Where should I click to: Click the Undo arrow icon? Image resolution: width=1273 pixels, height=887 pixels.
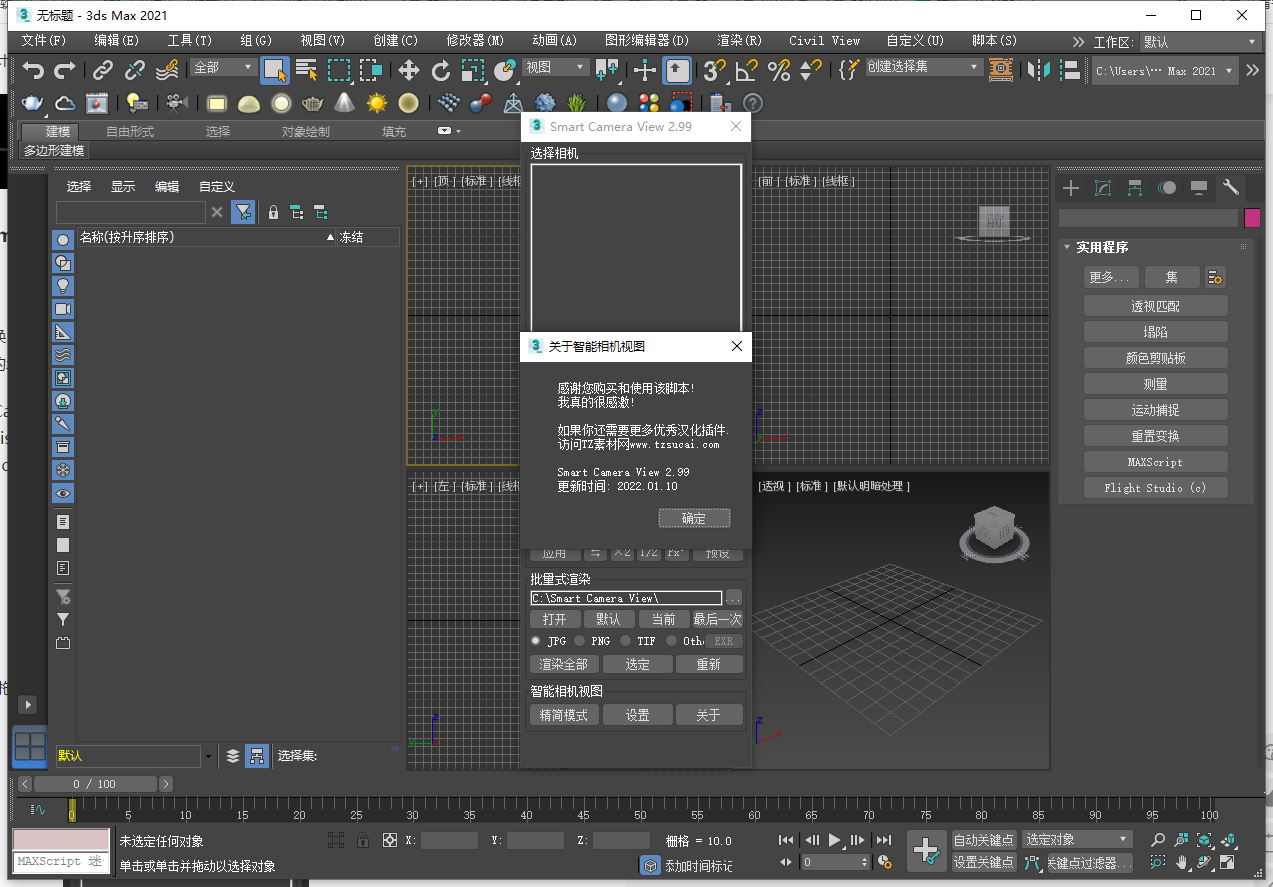35,70
